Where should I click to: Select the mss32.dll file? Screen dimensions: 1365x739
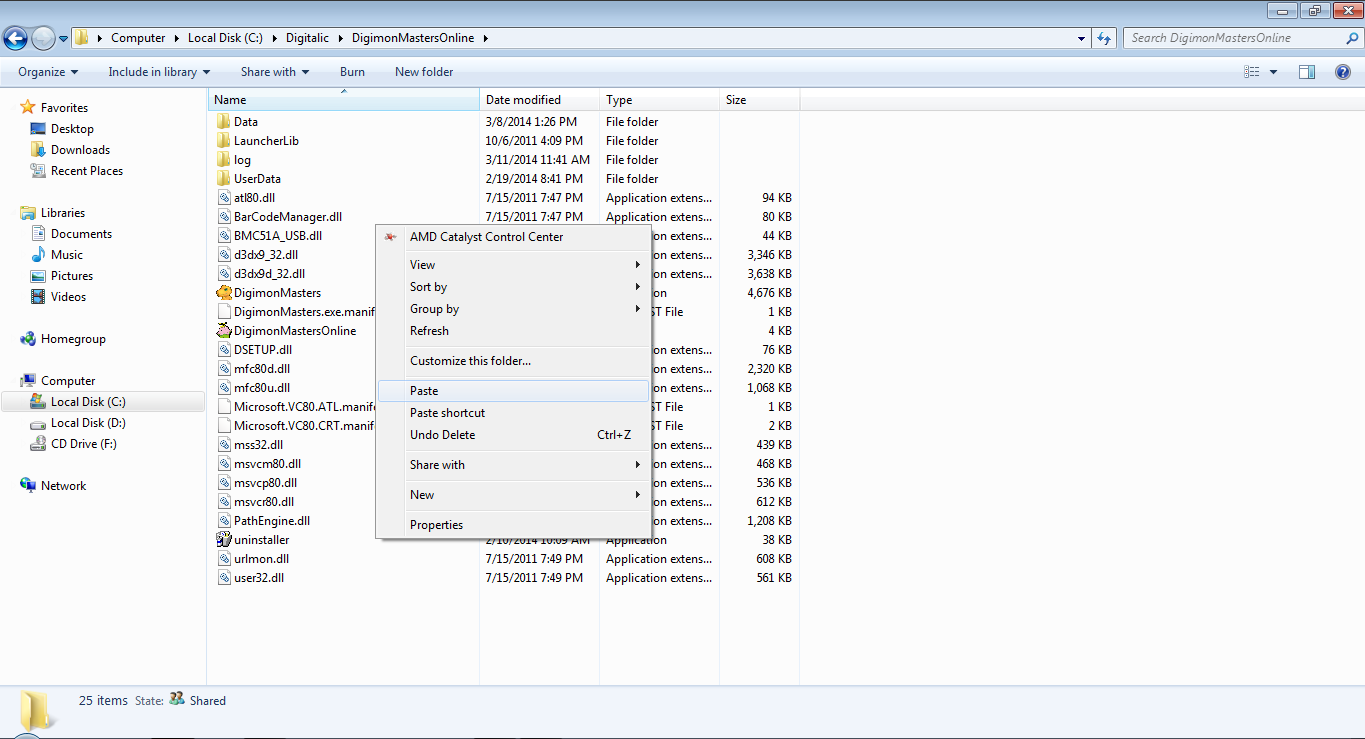pos(258,445)
